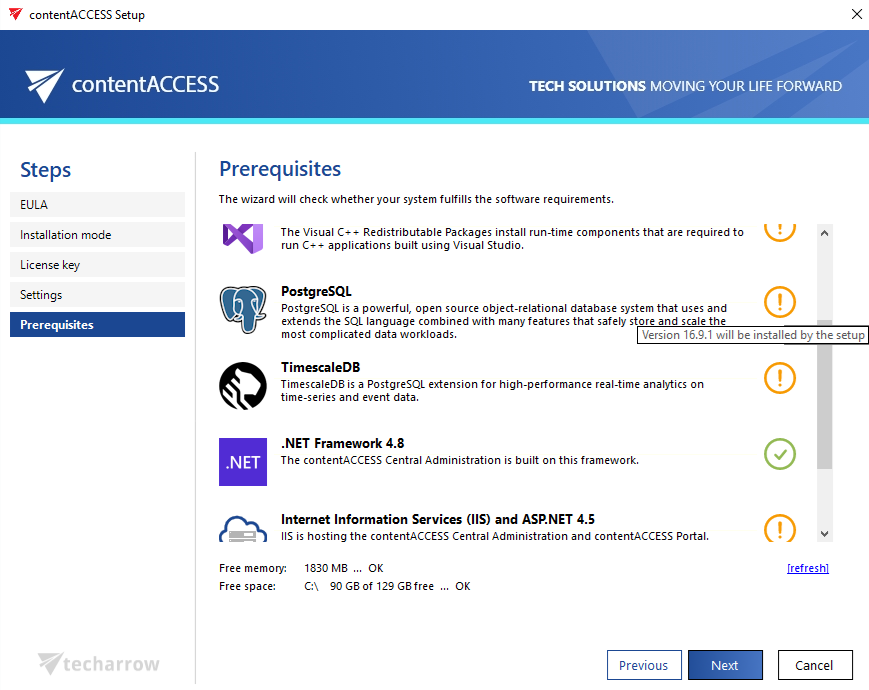Screen dimensions: 869x690
Task: Cancel the setup wizard
Action: (814, 665)
